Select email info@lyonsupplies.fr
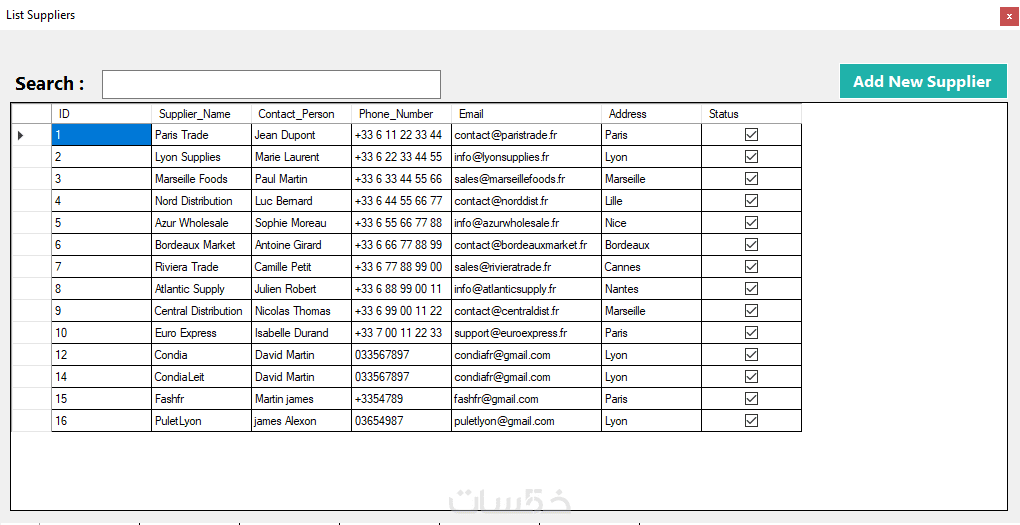The height and width of the screenshot is (525, 1020). coord(526,157)
